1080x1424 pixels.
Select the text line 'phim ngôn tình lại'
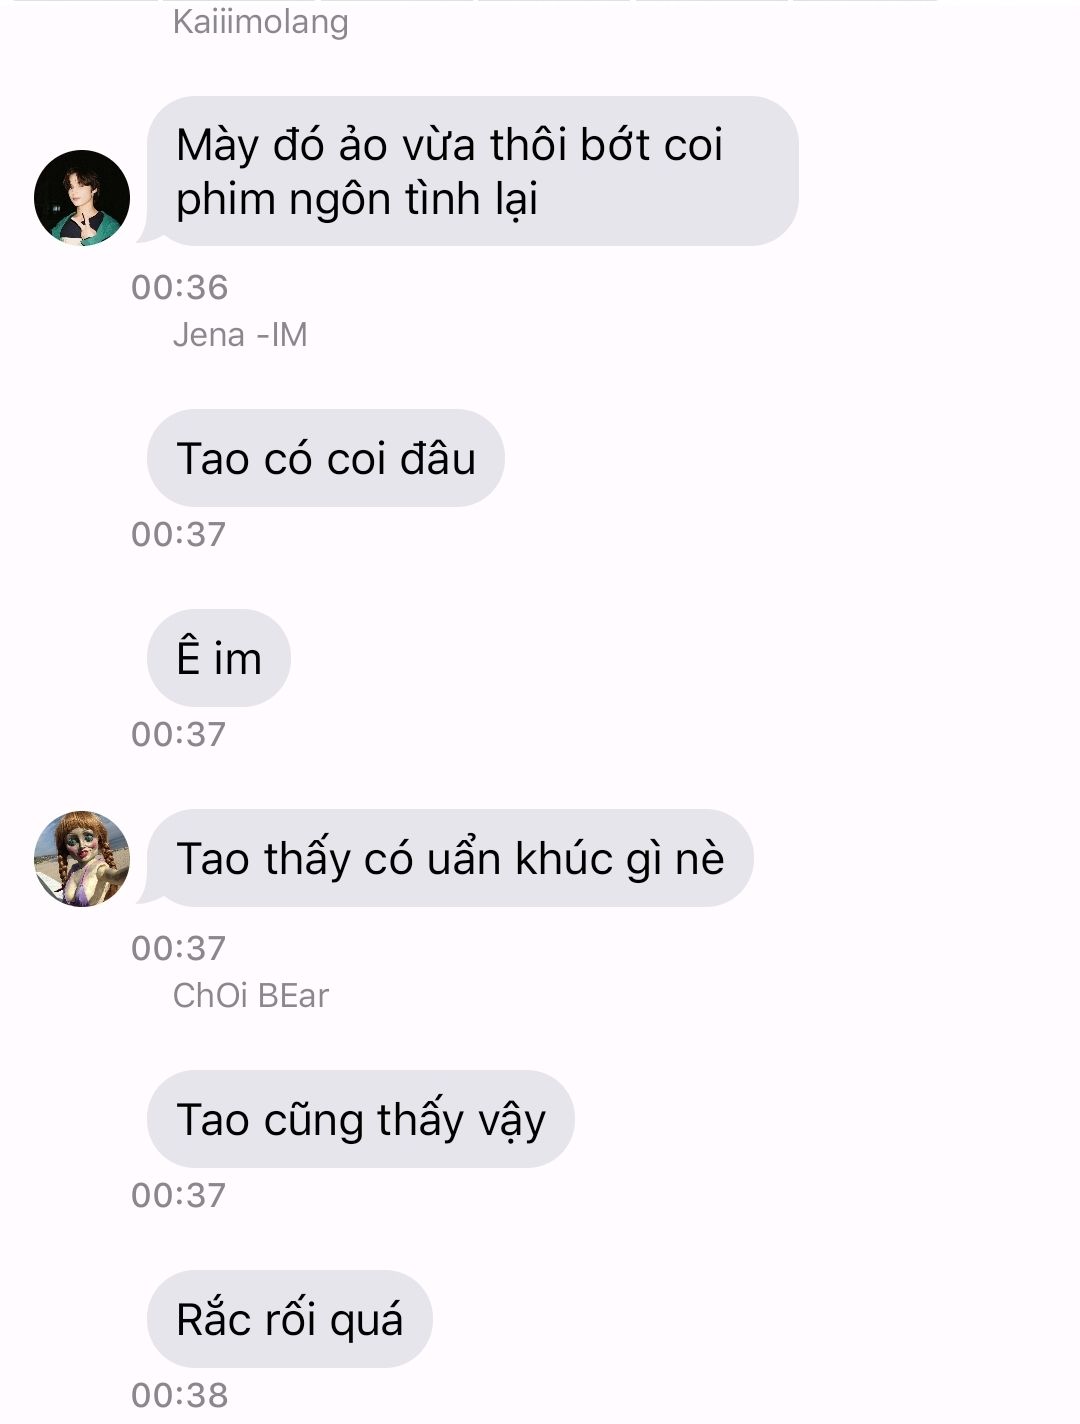pyautogui.click(x=357, y=200)
